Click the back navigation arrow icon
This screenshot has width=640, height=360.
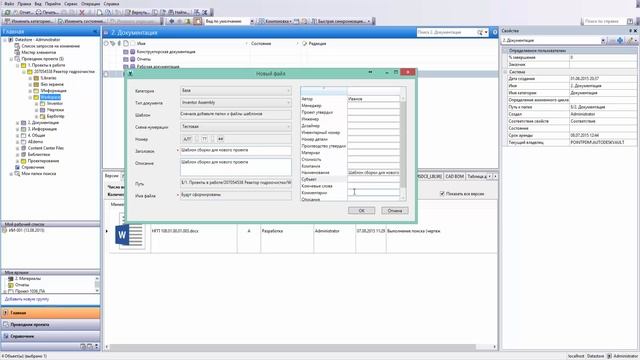click(171, 21)
